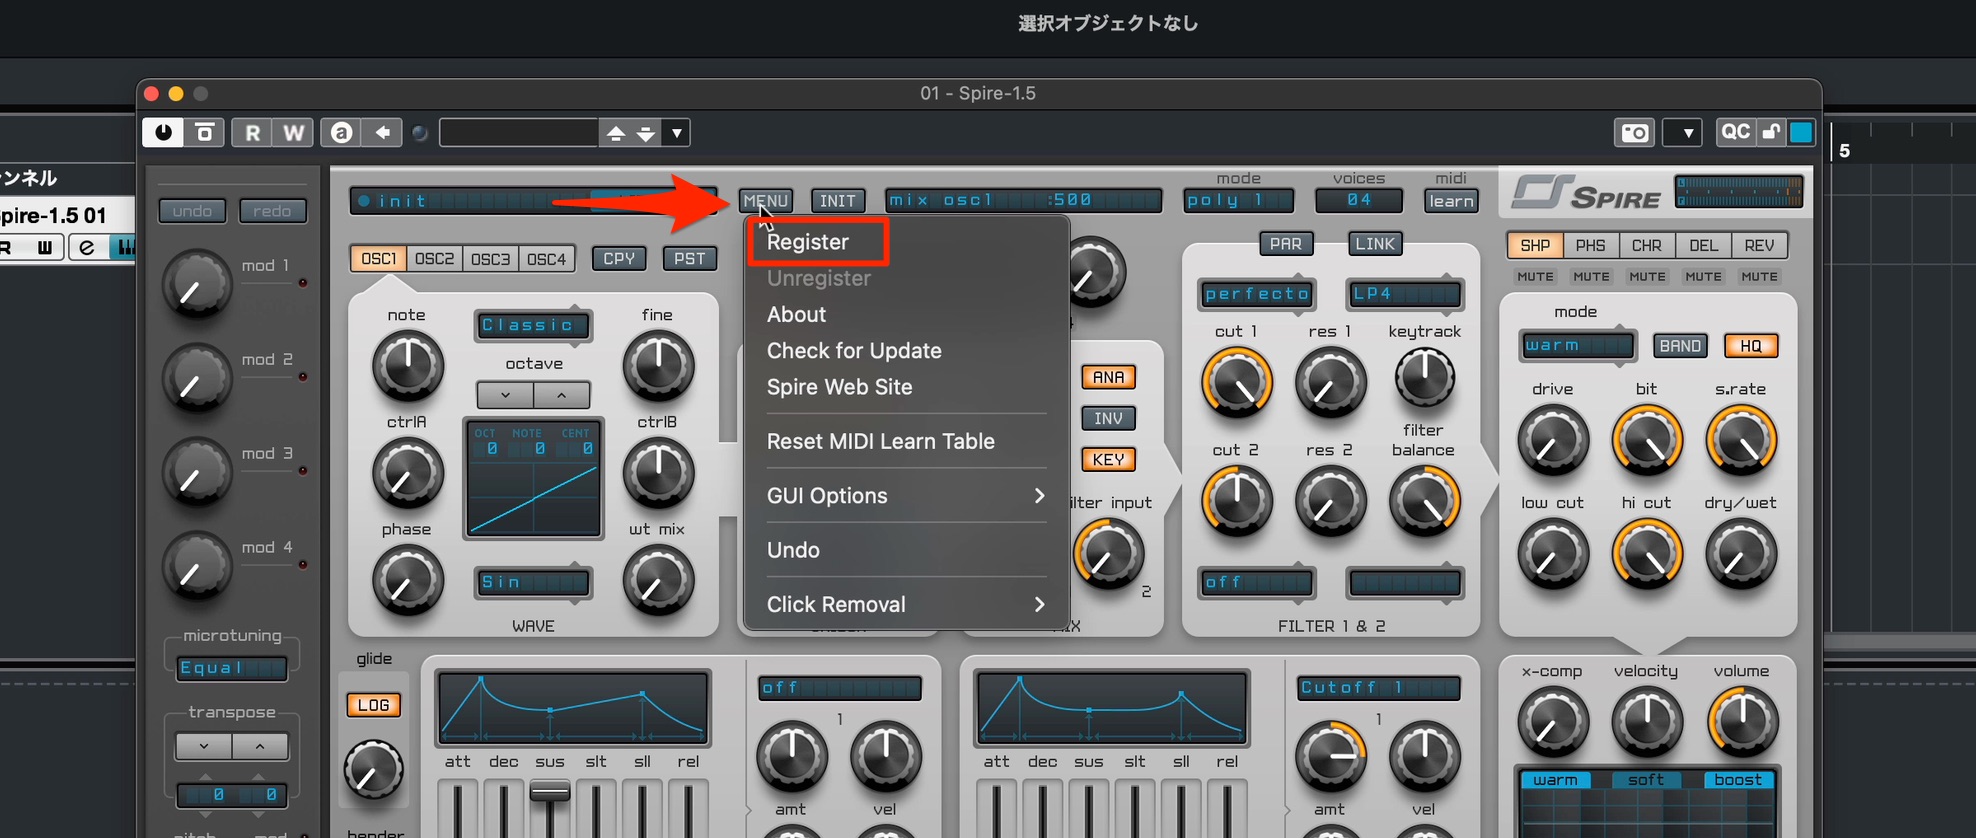Select the CHR effect tab
Viewport: 1976px width, 838px height.
1646,245
